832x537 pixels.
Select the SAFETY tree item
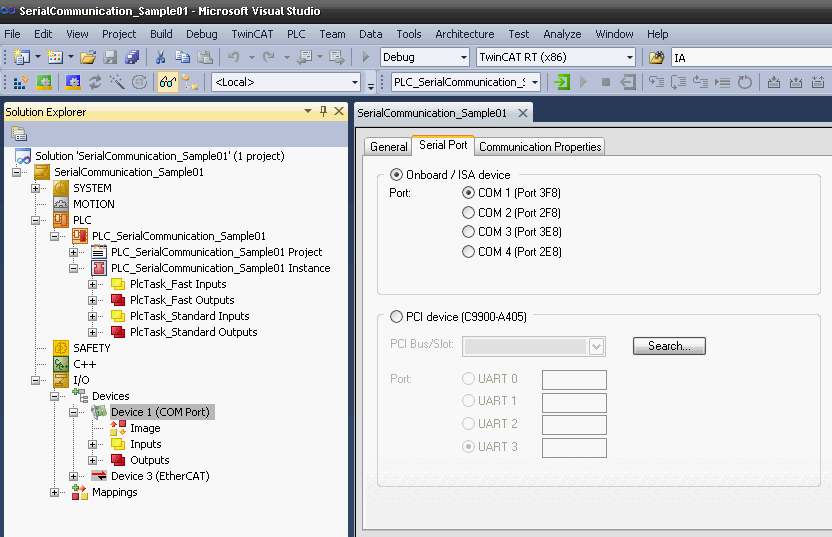[x=92, y=348]
